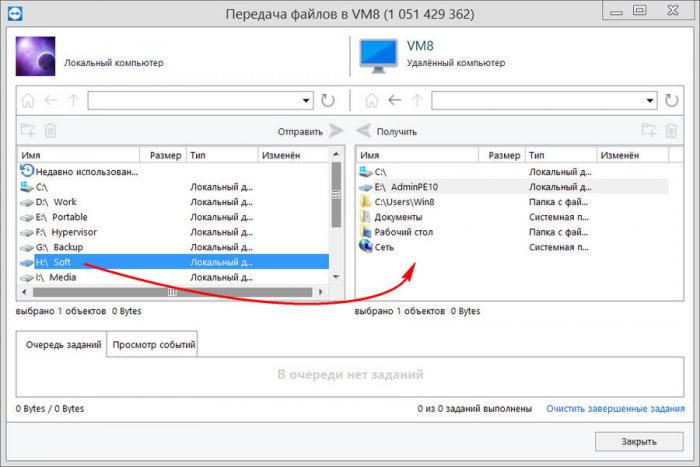The width and height of the screenshot is (700, 467).
Task: Select the remote E:\ AdminPE10 drive
Action: (513, 187)
